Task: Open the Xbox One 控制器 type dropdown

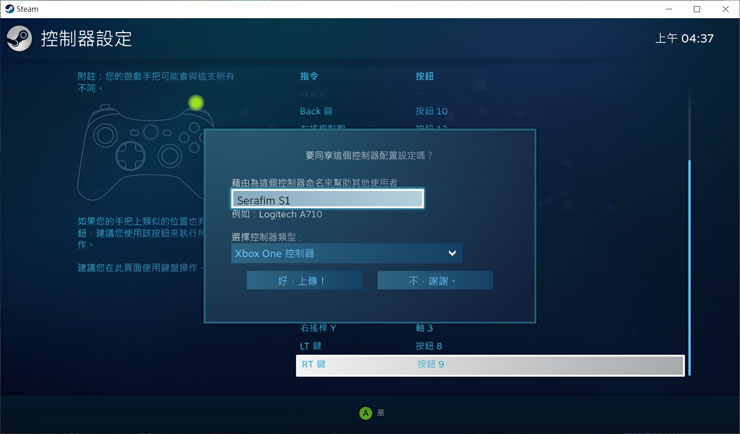Action: click(x=346, y=254)
